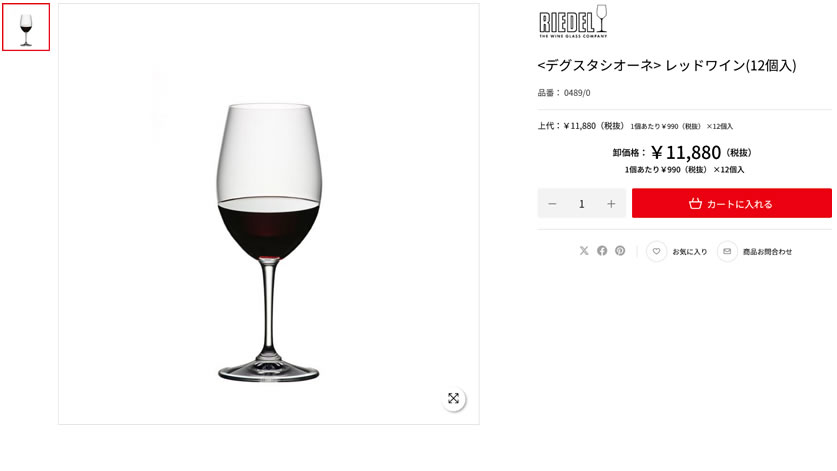Click product title デグスタシオーネ レッドワイン
837x471 pixels.
(x=667, y=66)
